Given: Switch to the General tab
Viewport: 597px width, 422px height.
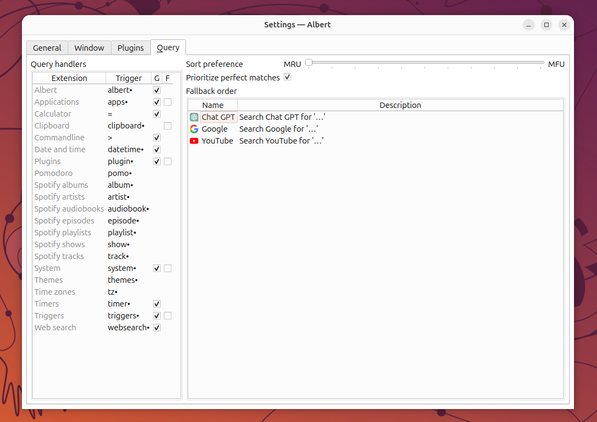Looking at the screenshot, I should [x=47, y=48].
